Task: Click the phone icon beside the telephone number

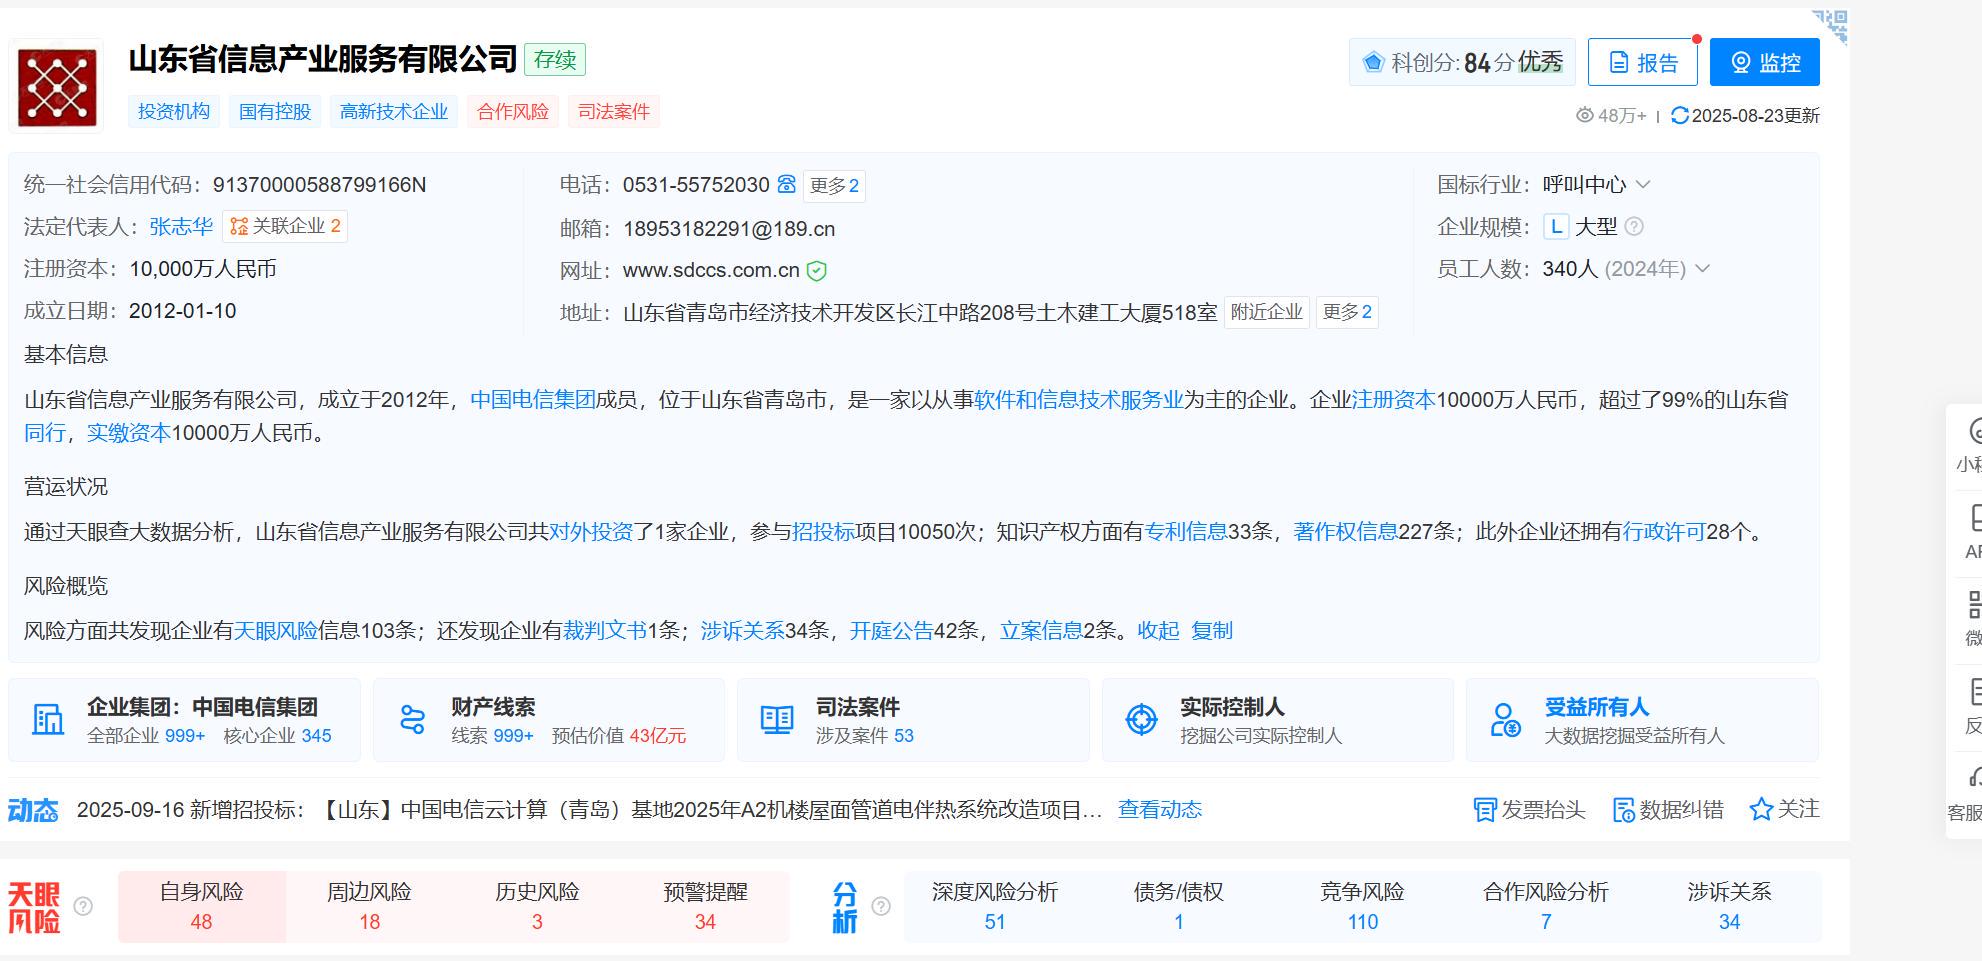Action: 787,185
